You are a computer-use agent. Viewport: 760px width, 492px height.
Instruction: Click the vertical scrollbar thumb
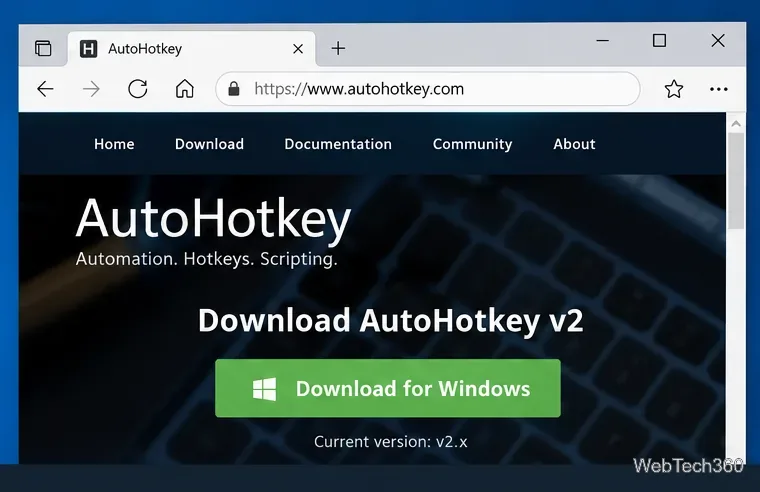pyautogui.click(x=736, y=180)
